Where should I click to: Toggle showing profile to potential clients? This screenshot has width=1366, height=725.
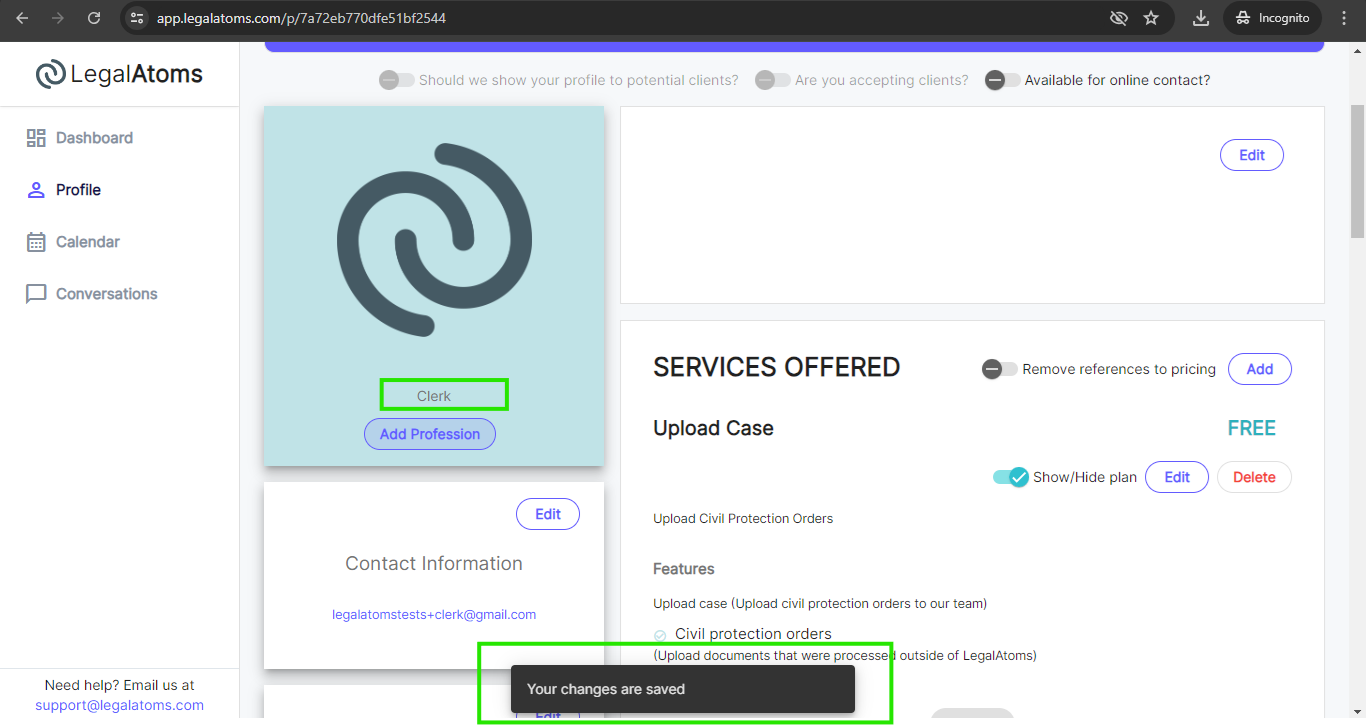[396, 80]
